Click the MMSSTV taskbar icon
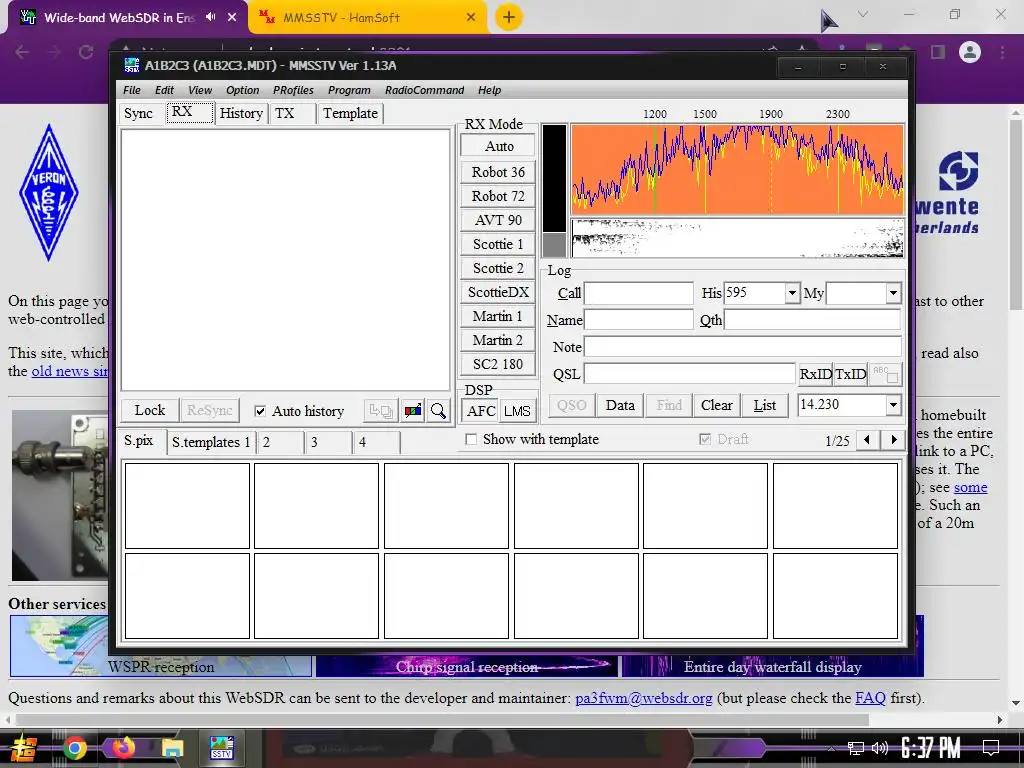The height and width of the screenshot is (768, 1024). pos(221,748)
